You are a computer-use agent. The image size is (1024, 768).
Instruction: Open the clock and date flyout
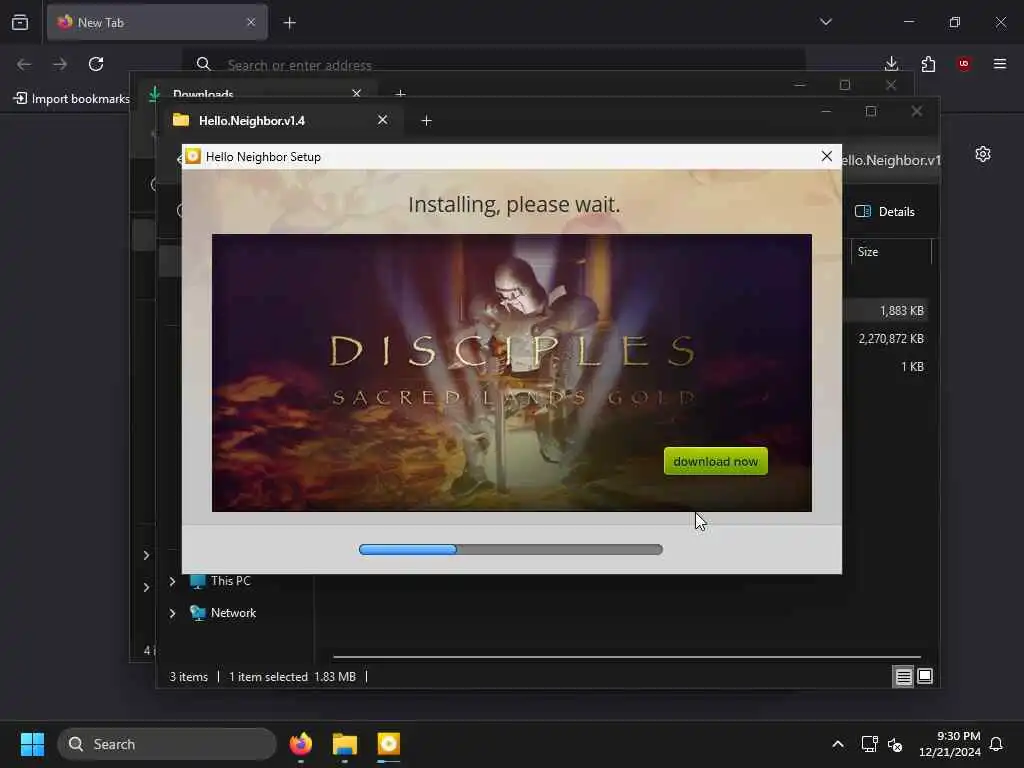[x=949, y=744]
